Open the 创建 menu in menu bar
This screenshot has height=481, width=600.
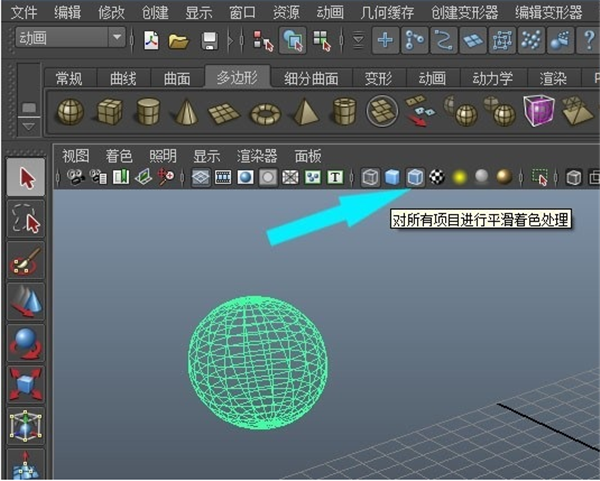[x=155, y=12]
